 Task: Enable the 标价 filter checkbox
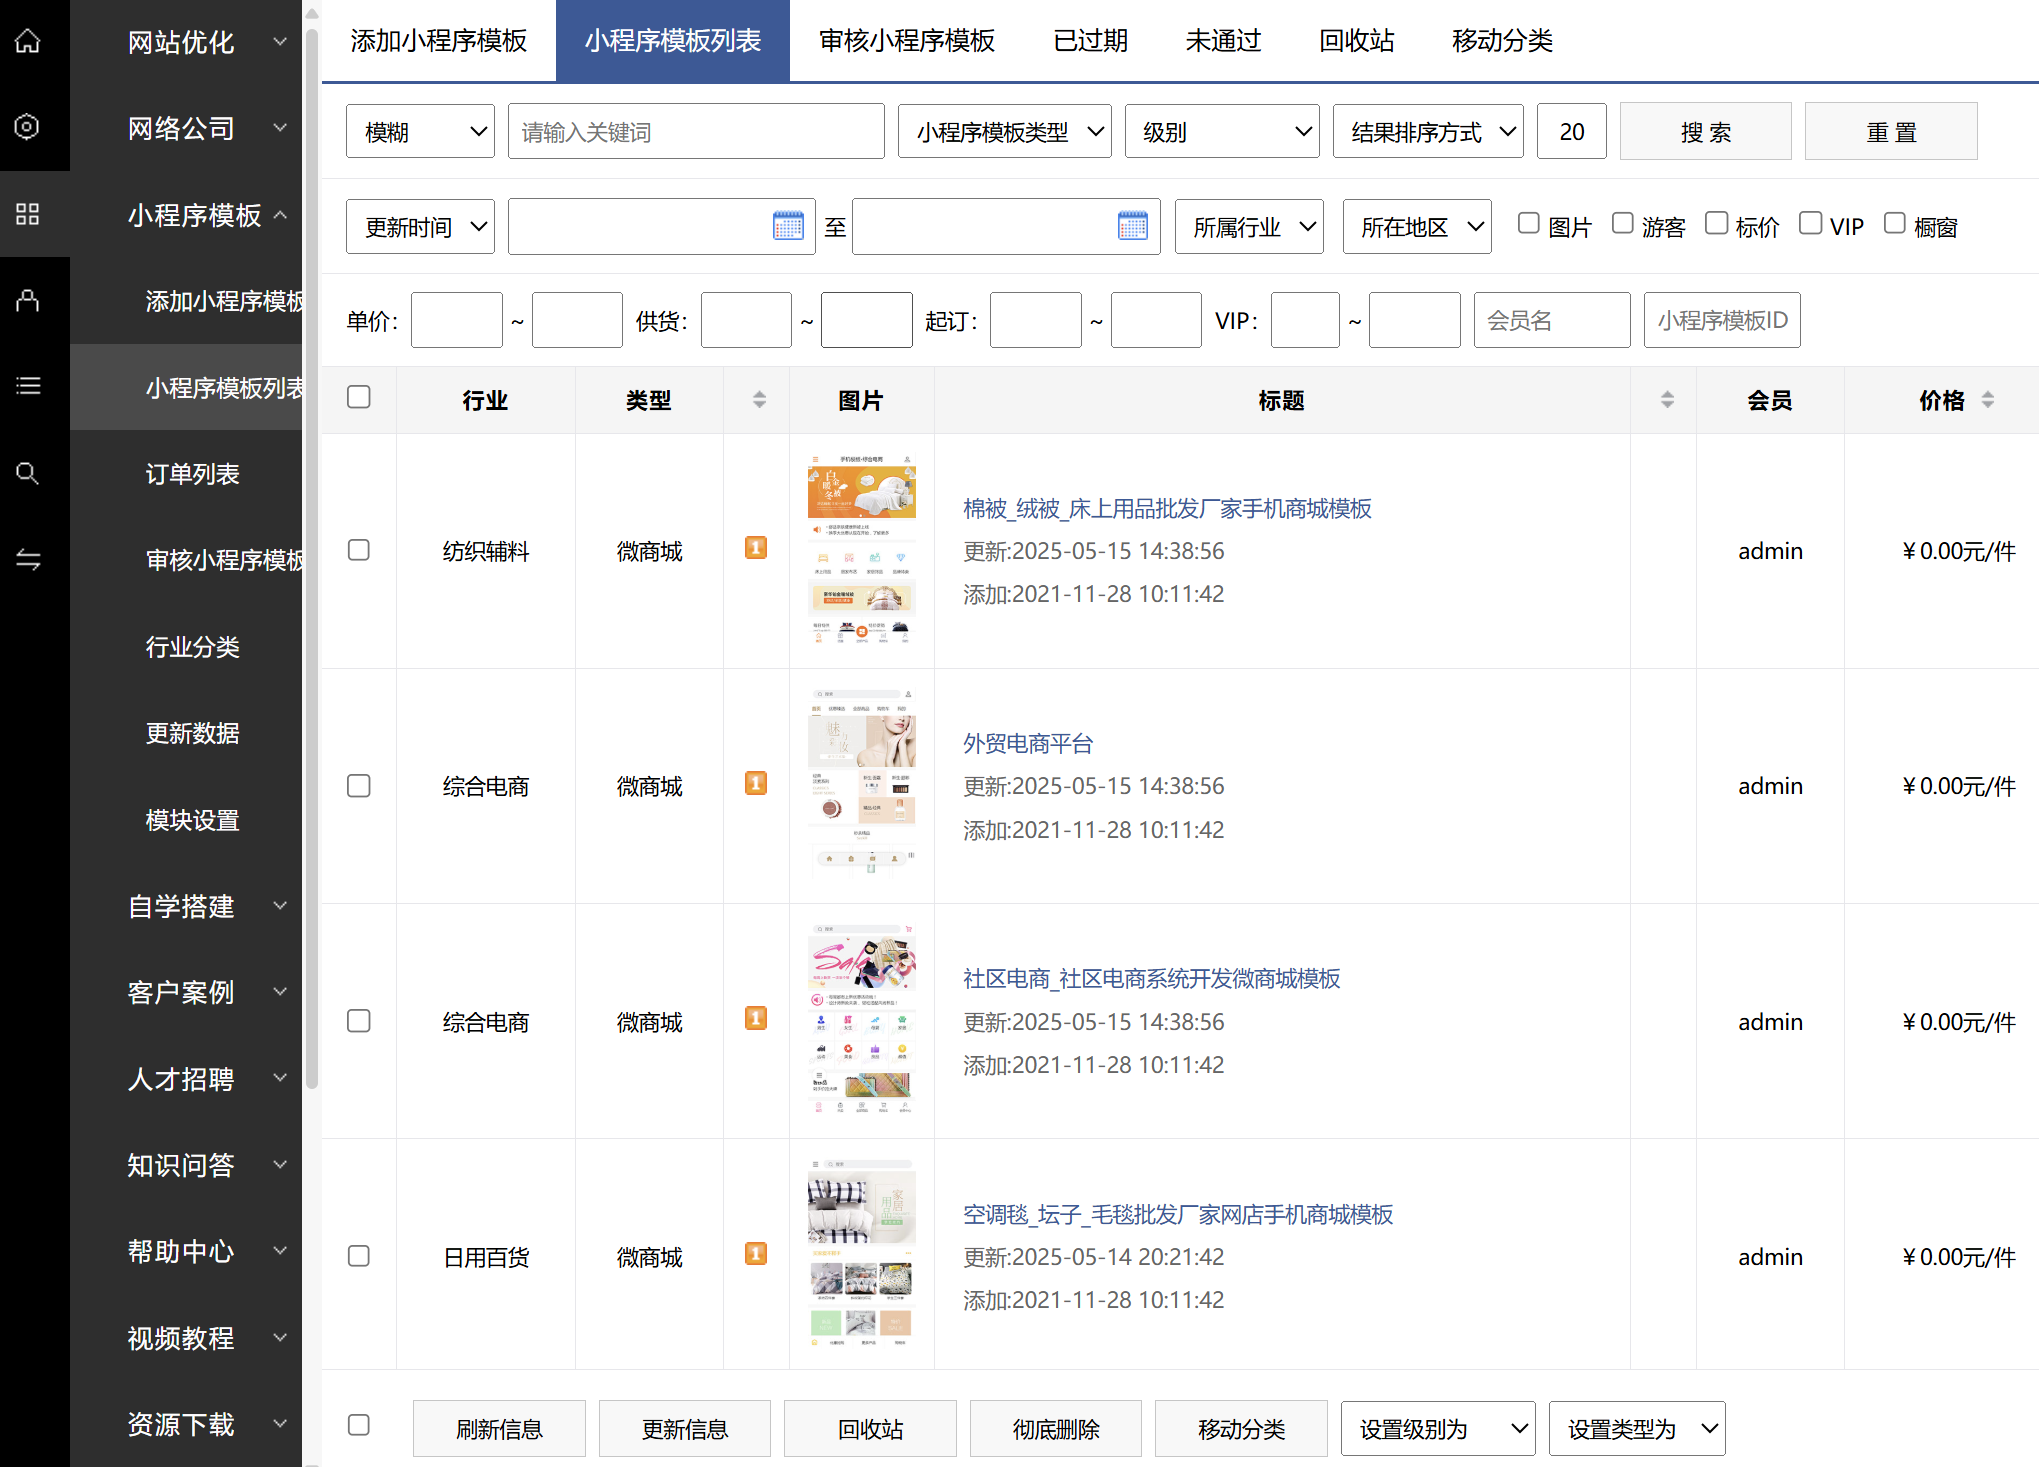click(1716, 223)
